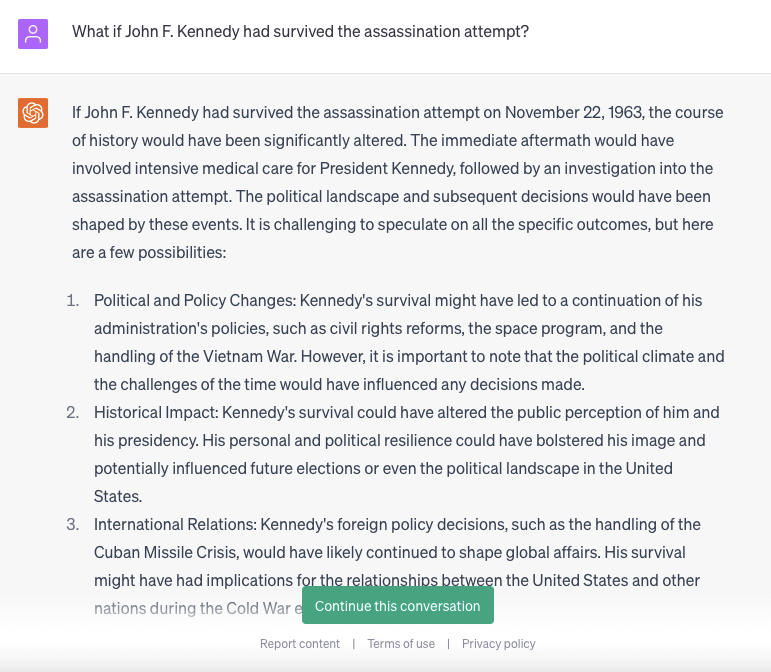Image resolution: width=771 pixels, height=672 pixels.
Task: Open the Privacy policy link
Action: coord(499,643)
